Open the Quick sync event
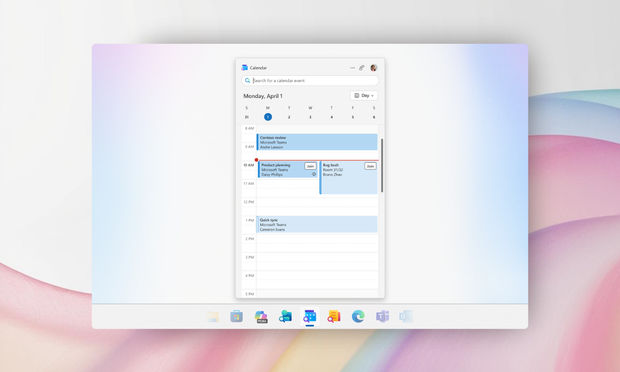Screen dimensions: 620x372 [317, 224]
